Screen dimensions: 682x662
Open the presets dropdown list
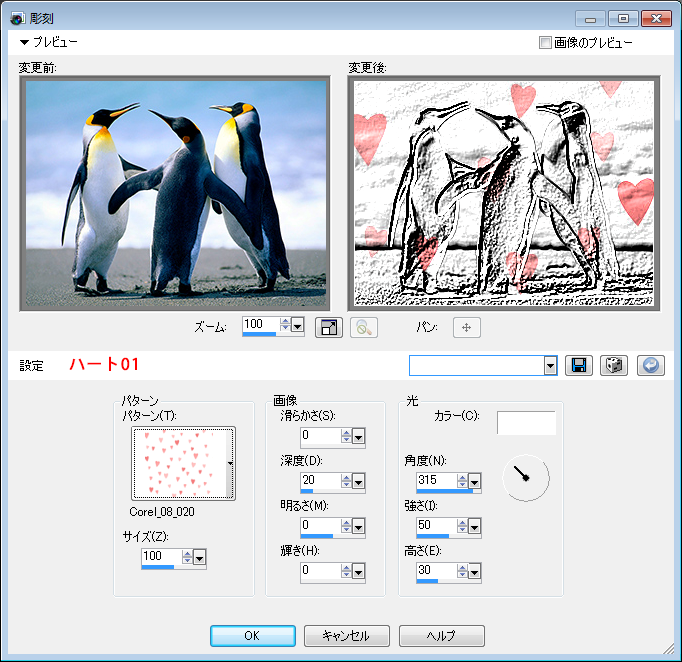[550, 366]
